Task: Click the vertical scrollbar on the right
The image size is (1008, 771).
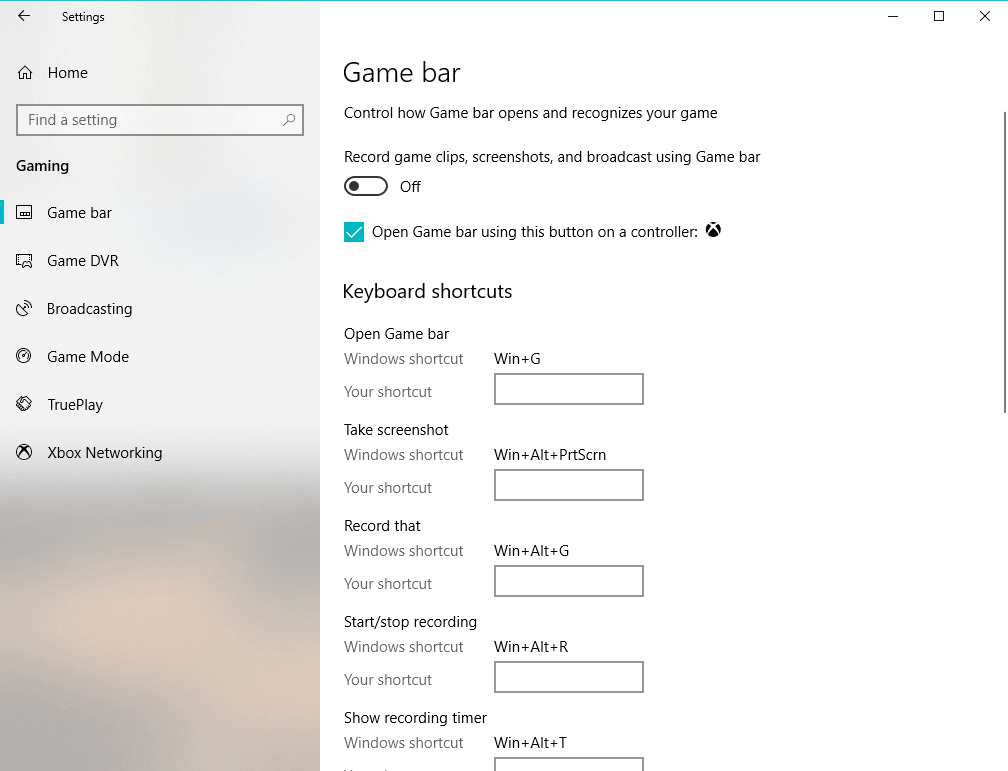Action: (x=1005, y=262)
